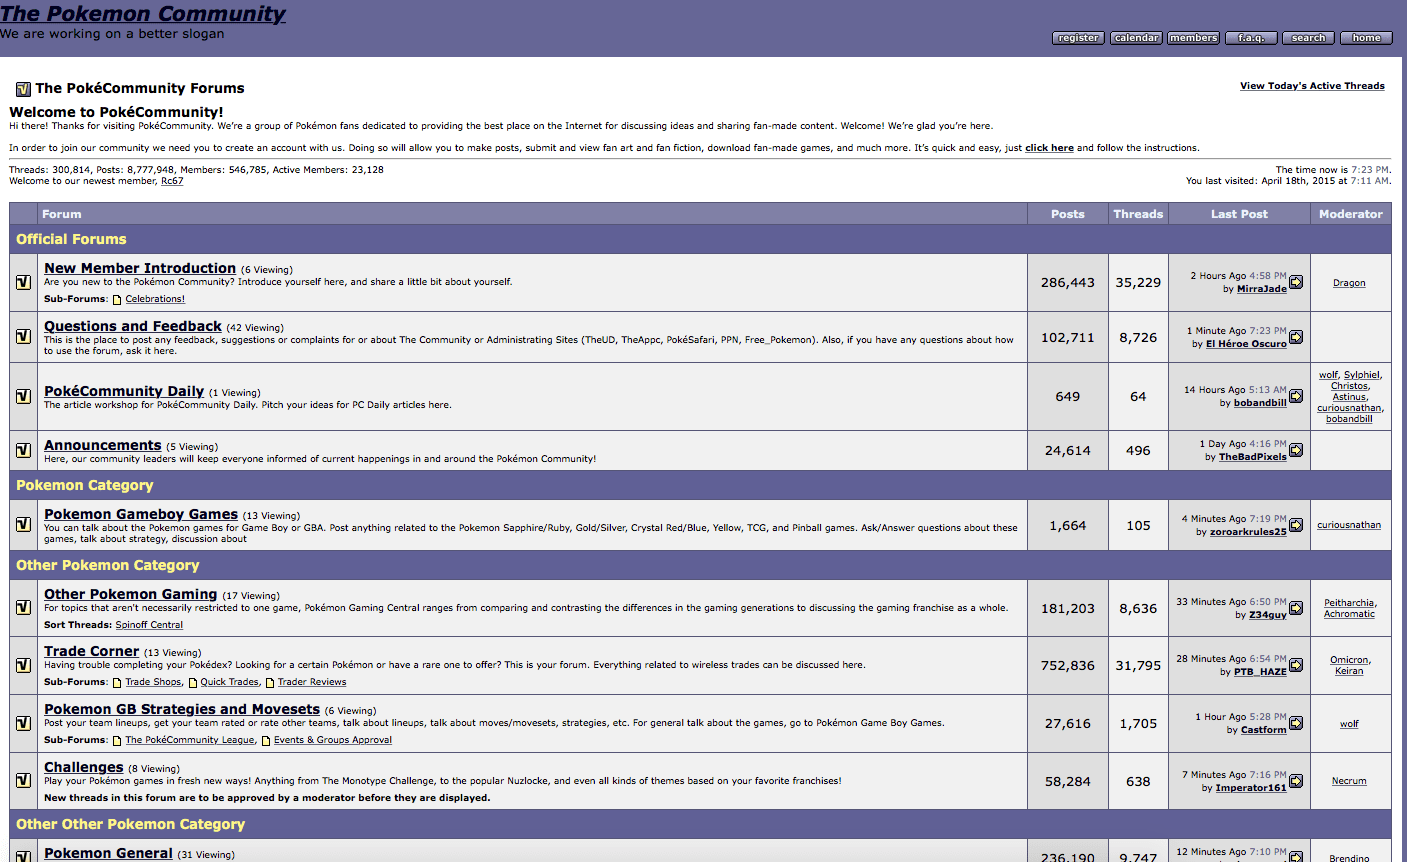This screenshot has height=862, width=1407.
Task: Open the calendar from top navigation
Action: tap(1136, 38)
